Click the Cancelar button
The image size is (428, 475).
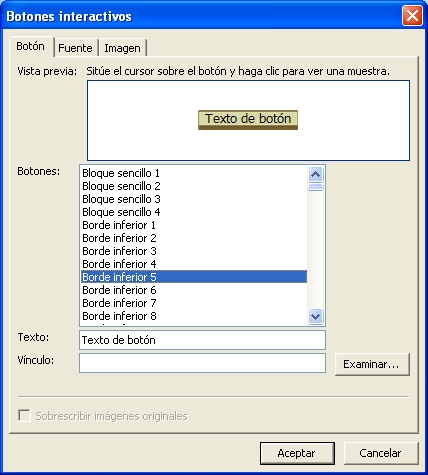pyautogui.click(x=381, y=453)
